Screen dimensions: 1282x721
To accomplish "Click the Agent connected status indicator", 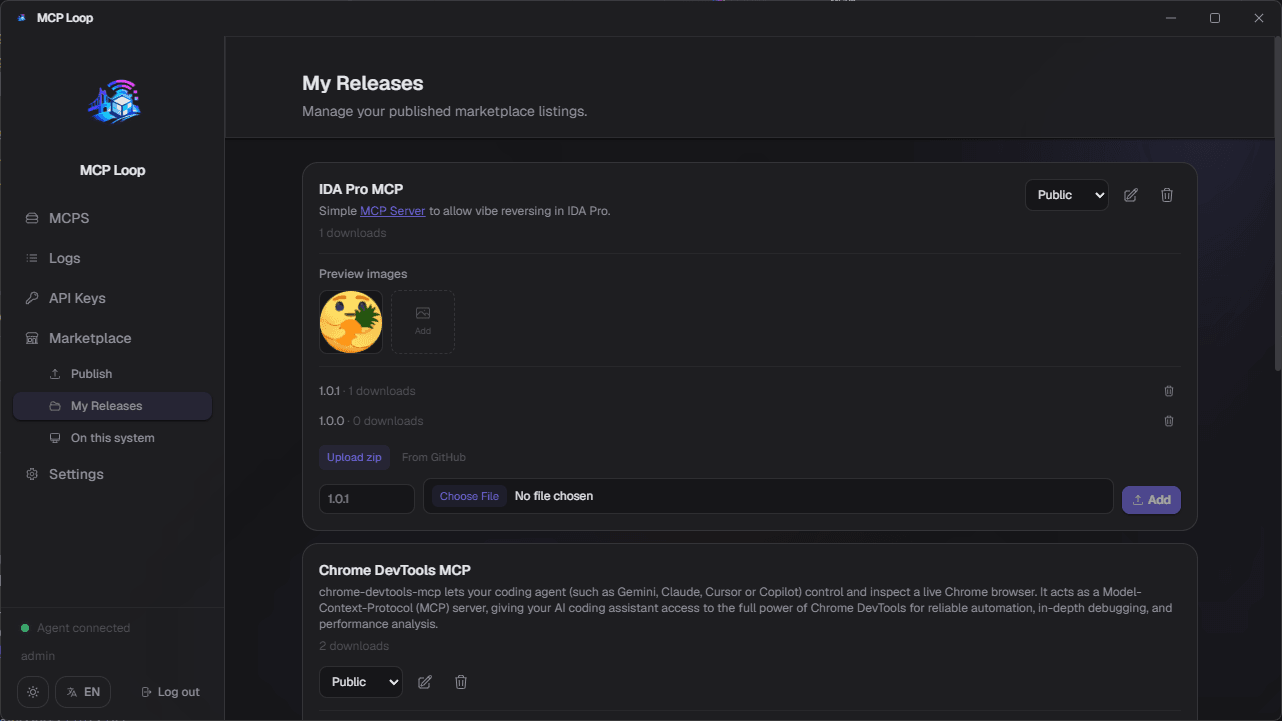I will pyautogui.click(x=76, y=628).
